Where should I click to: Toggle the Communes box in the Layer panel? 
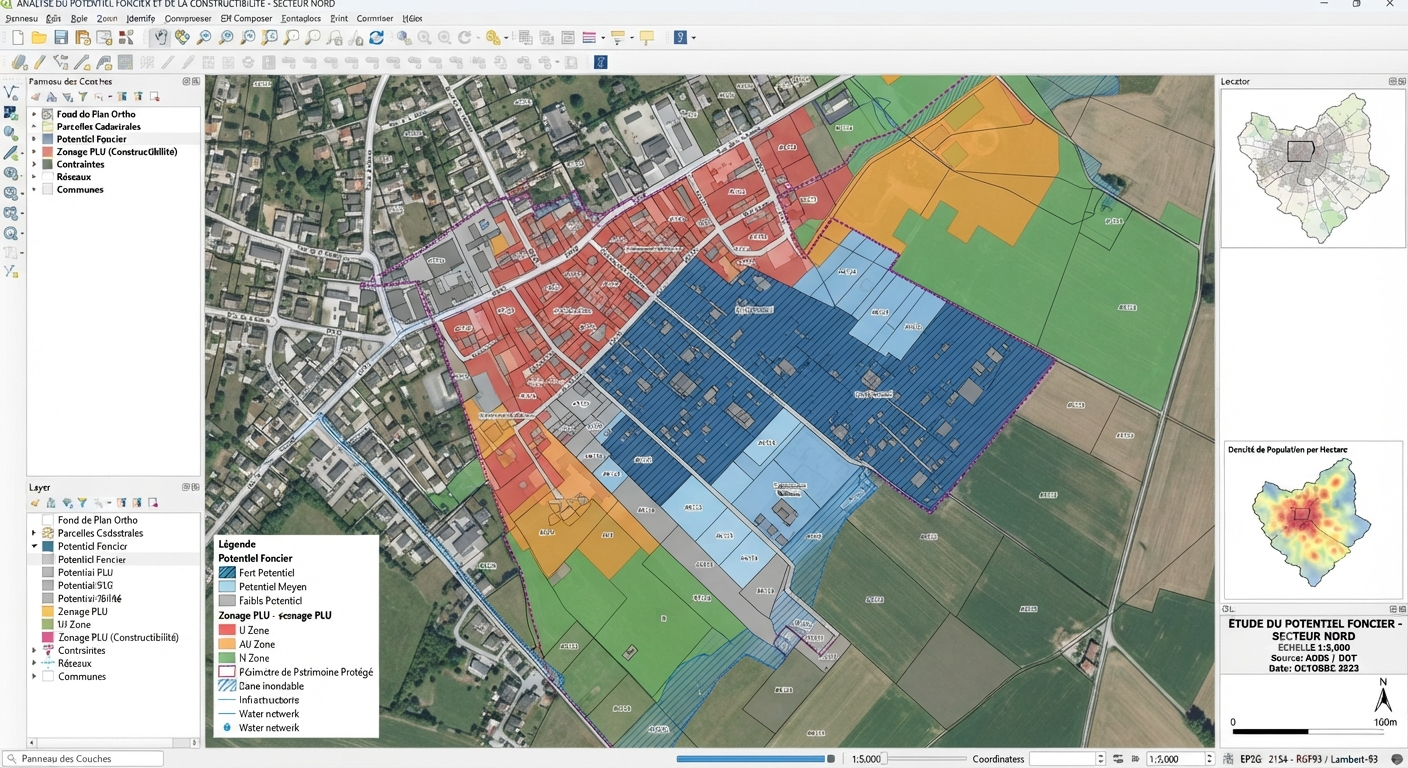(x=48, y=676)
